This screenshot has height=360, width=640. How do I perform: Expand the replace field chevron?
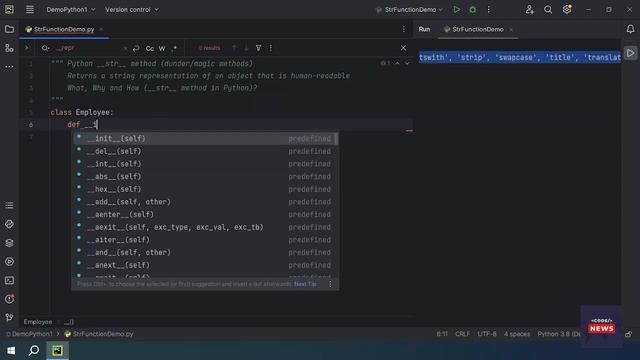[x=27, y=48]
